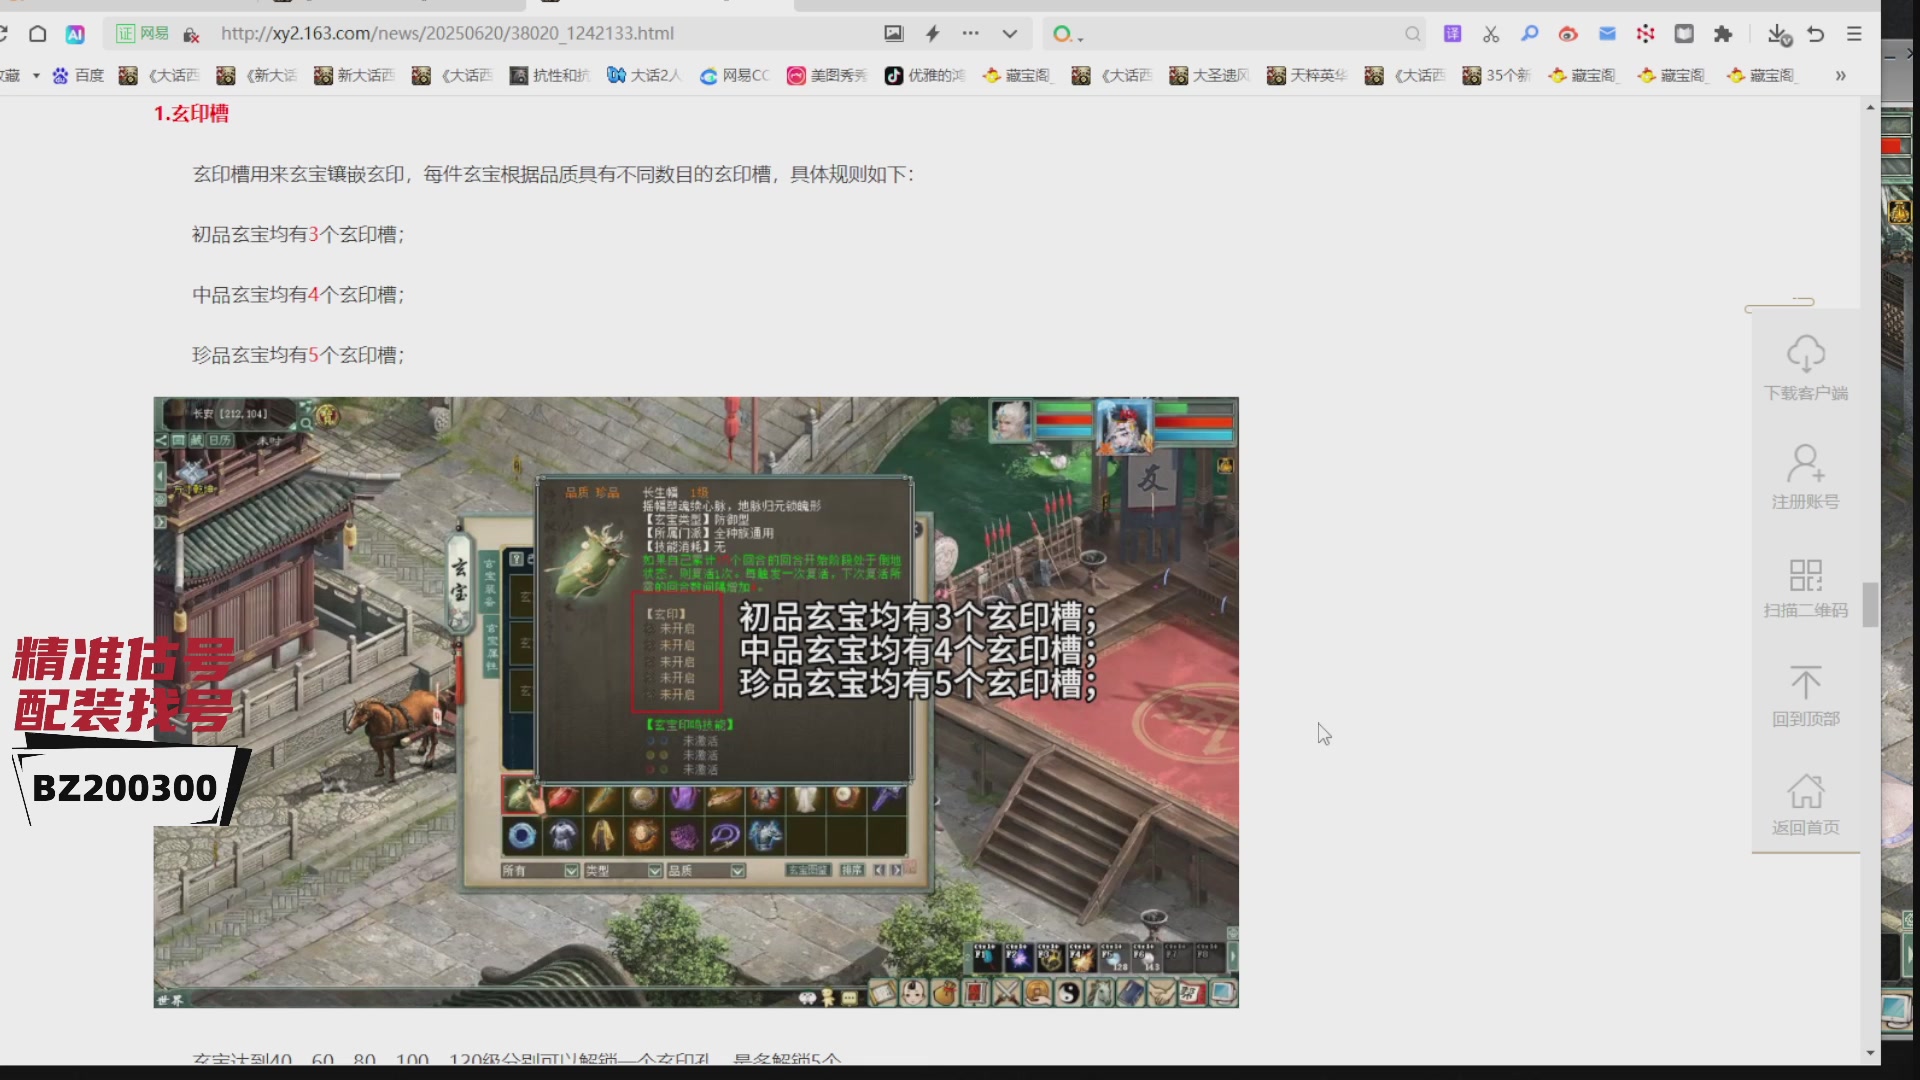Open the 品质 filter dropdown in game image
This screenshot has width=1920, height=1080.
706,871
